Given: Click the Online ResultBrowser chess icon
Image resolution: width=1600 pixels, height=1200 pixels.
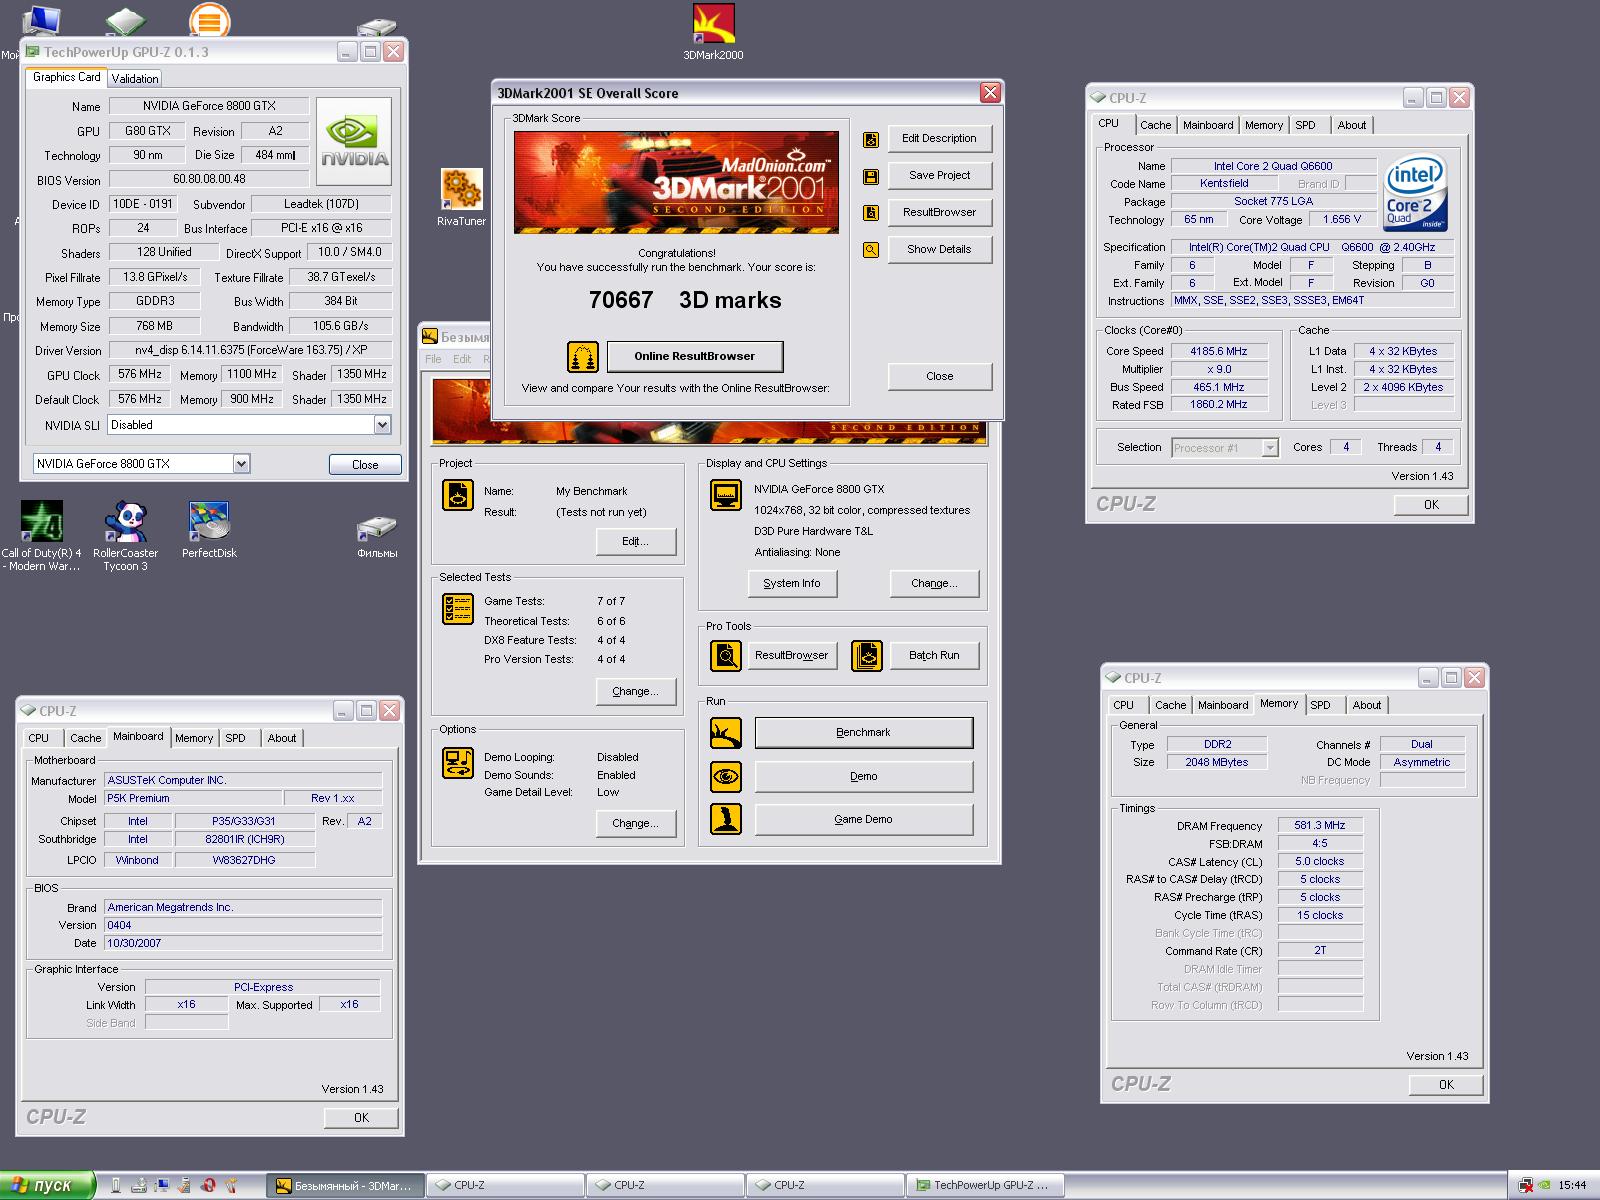Looking at the screenshot, I should point(583,356).
